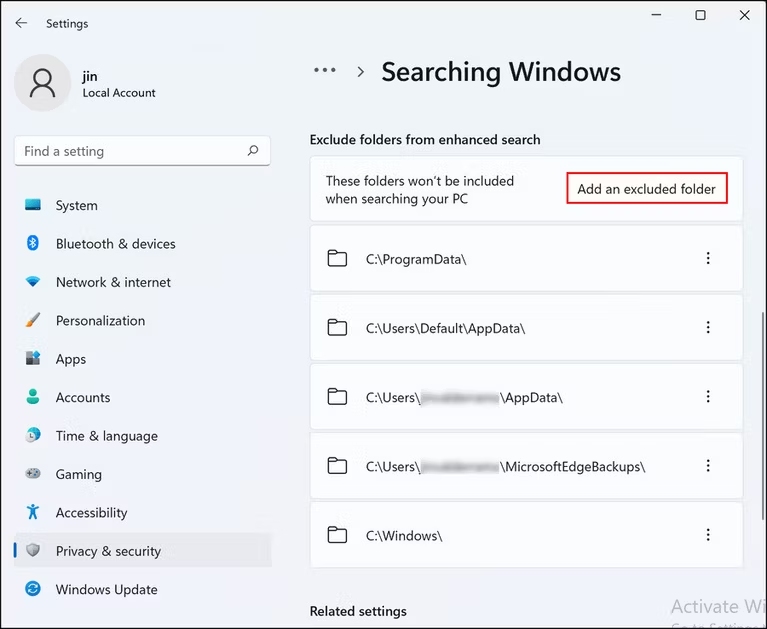Open Accounts settings
Screen dimensions: 767x629
[x=142, y=398]
